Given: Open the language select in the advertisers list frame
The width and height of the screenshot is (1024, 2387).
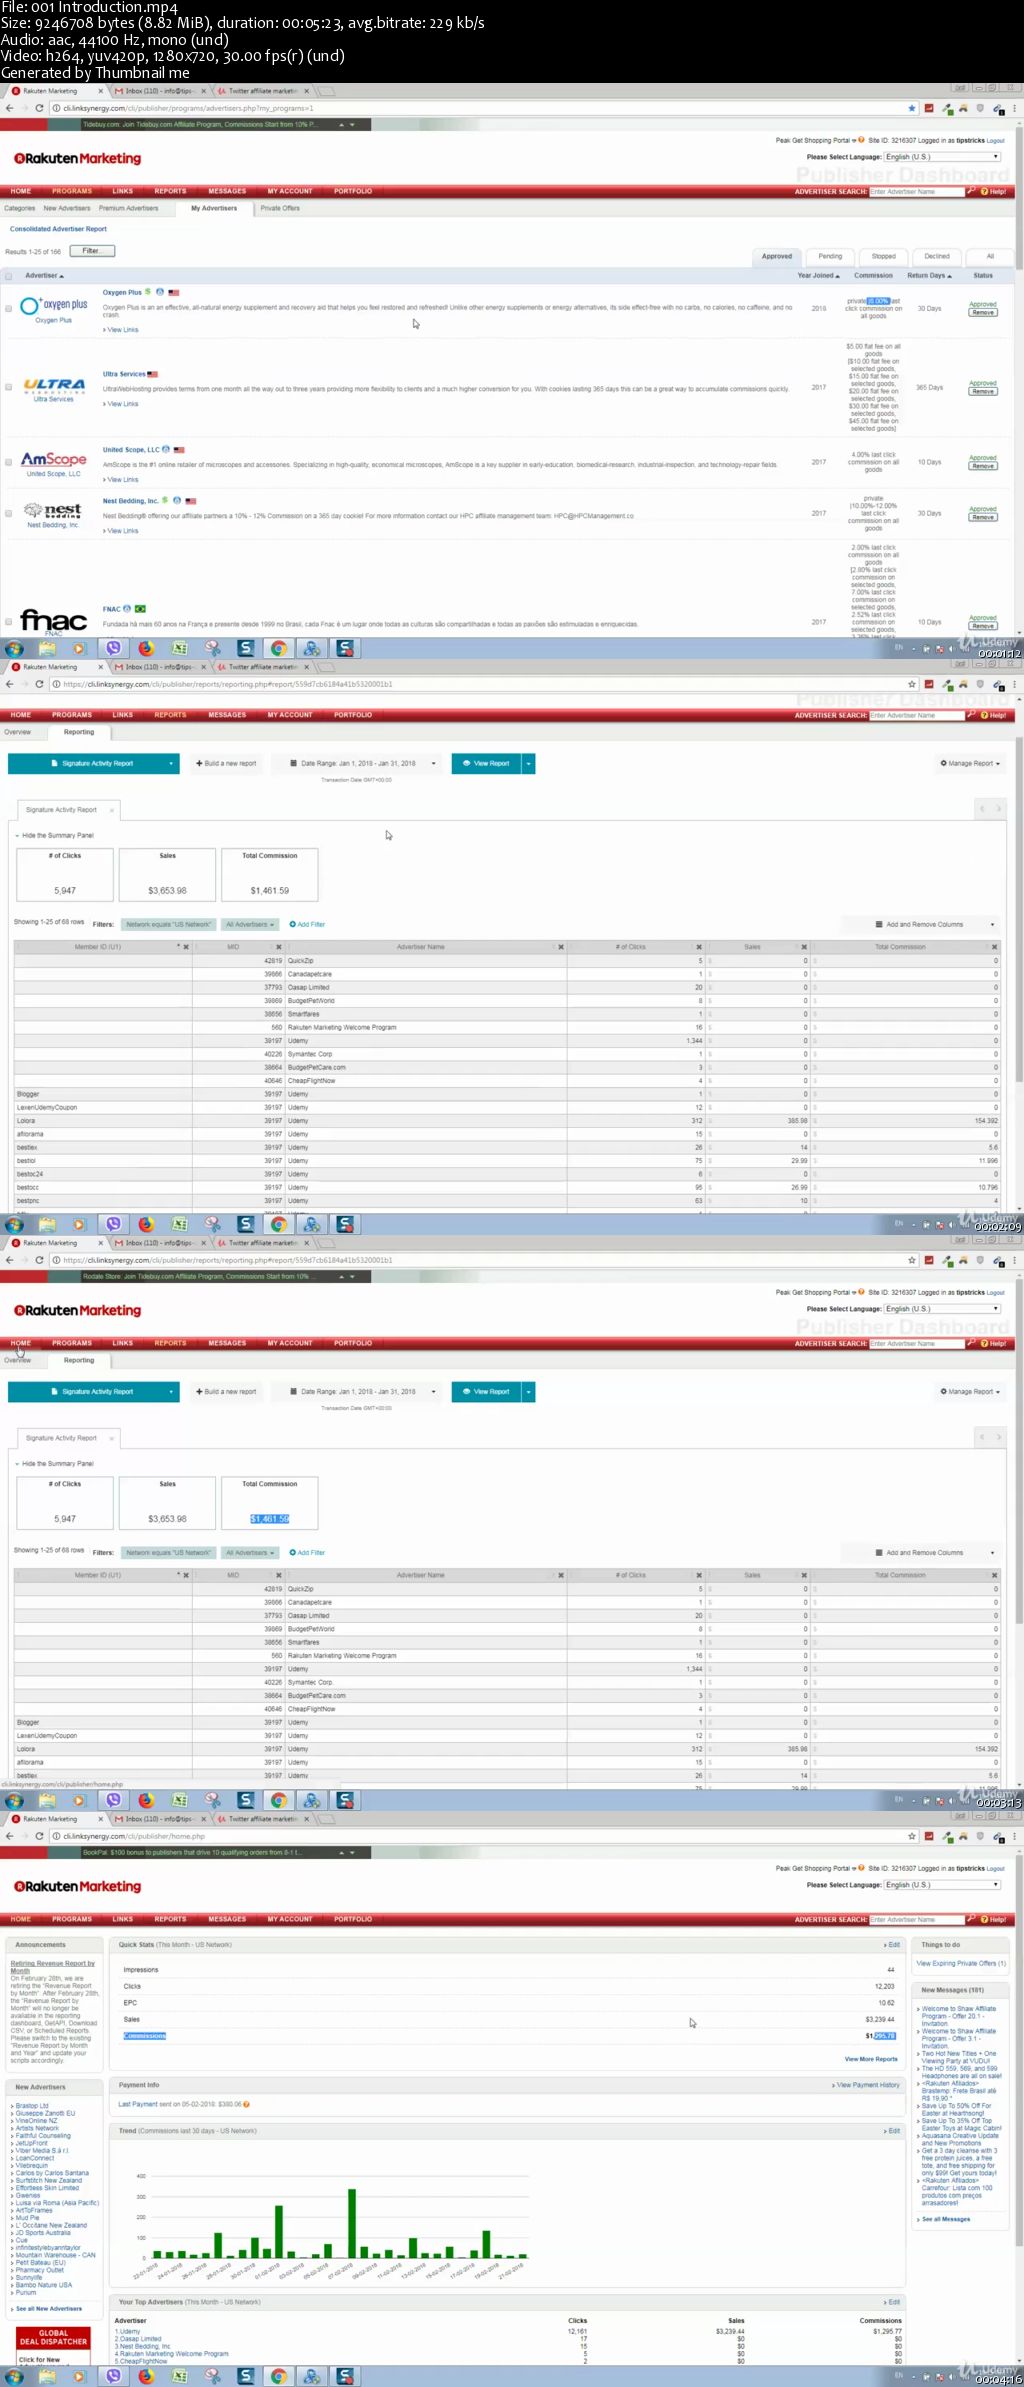Looking at the screenshot, I should [x=942, y=157].
